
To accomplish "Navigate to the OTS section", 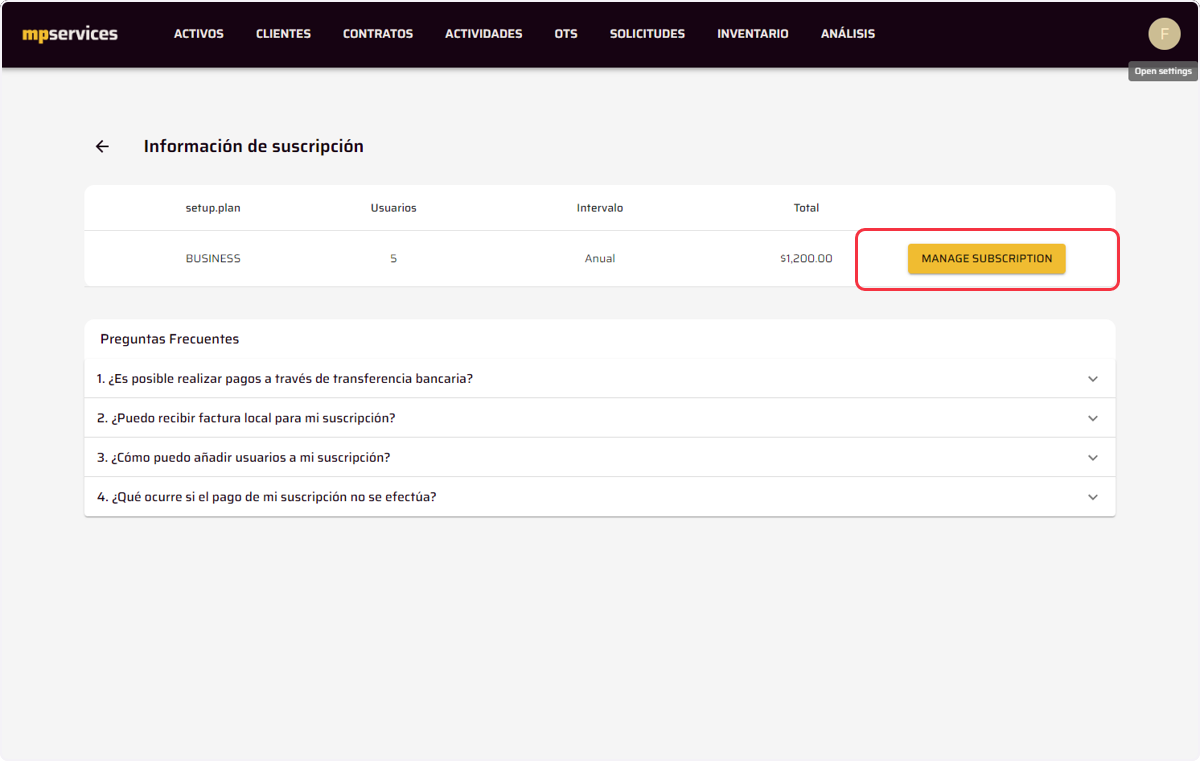I will 566,34.
